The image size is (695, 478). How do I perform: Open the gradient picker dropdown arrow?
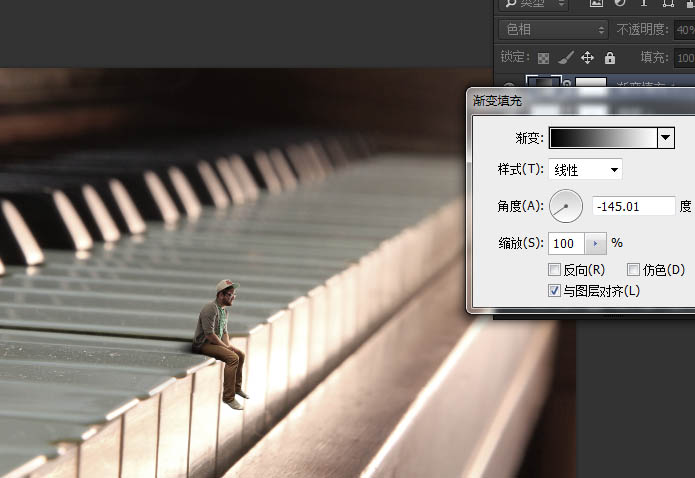point(666,138)
